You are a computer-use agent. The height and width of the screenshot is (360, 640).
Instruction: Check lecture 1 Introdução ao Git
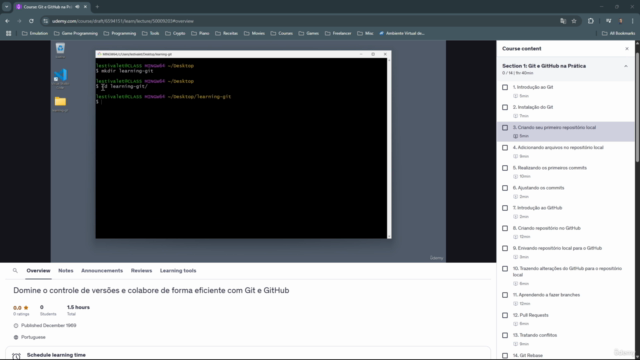coord(505,87)
